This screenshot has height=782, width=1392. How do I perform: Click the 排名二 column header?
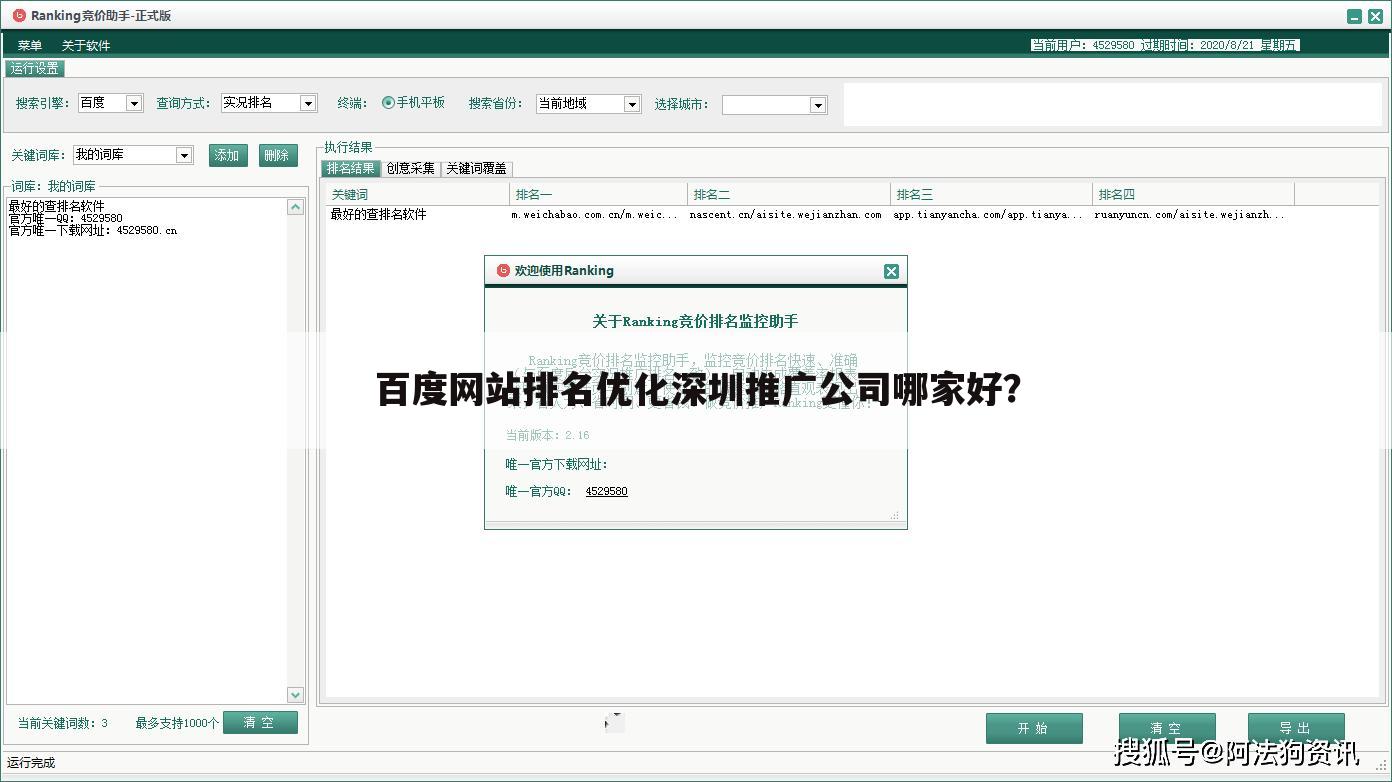(x=789, y=194)
